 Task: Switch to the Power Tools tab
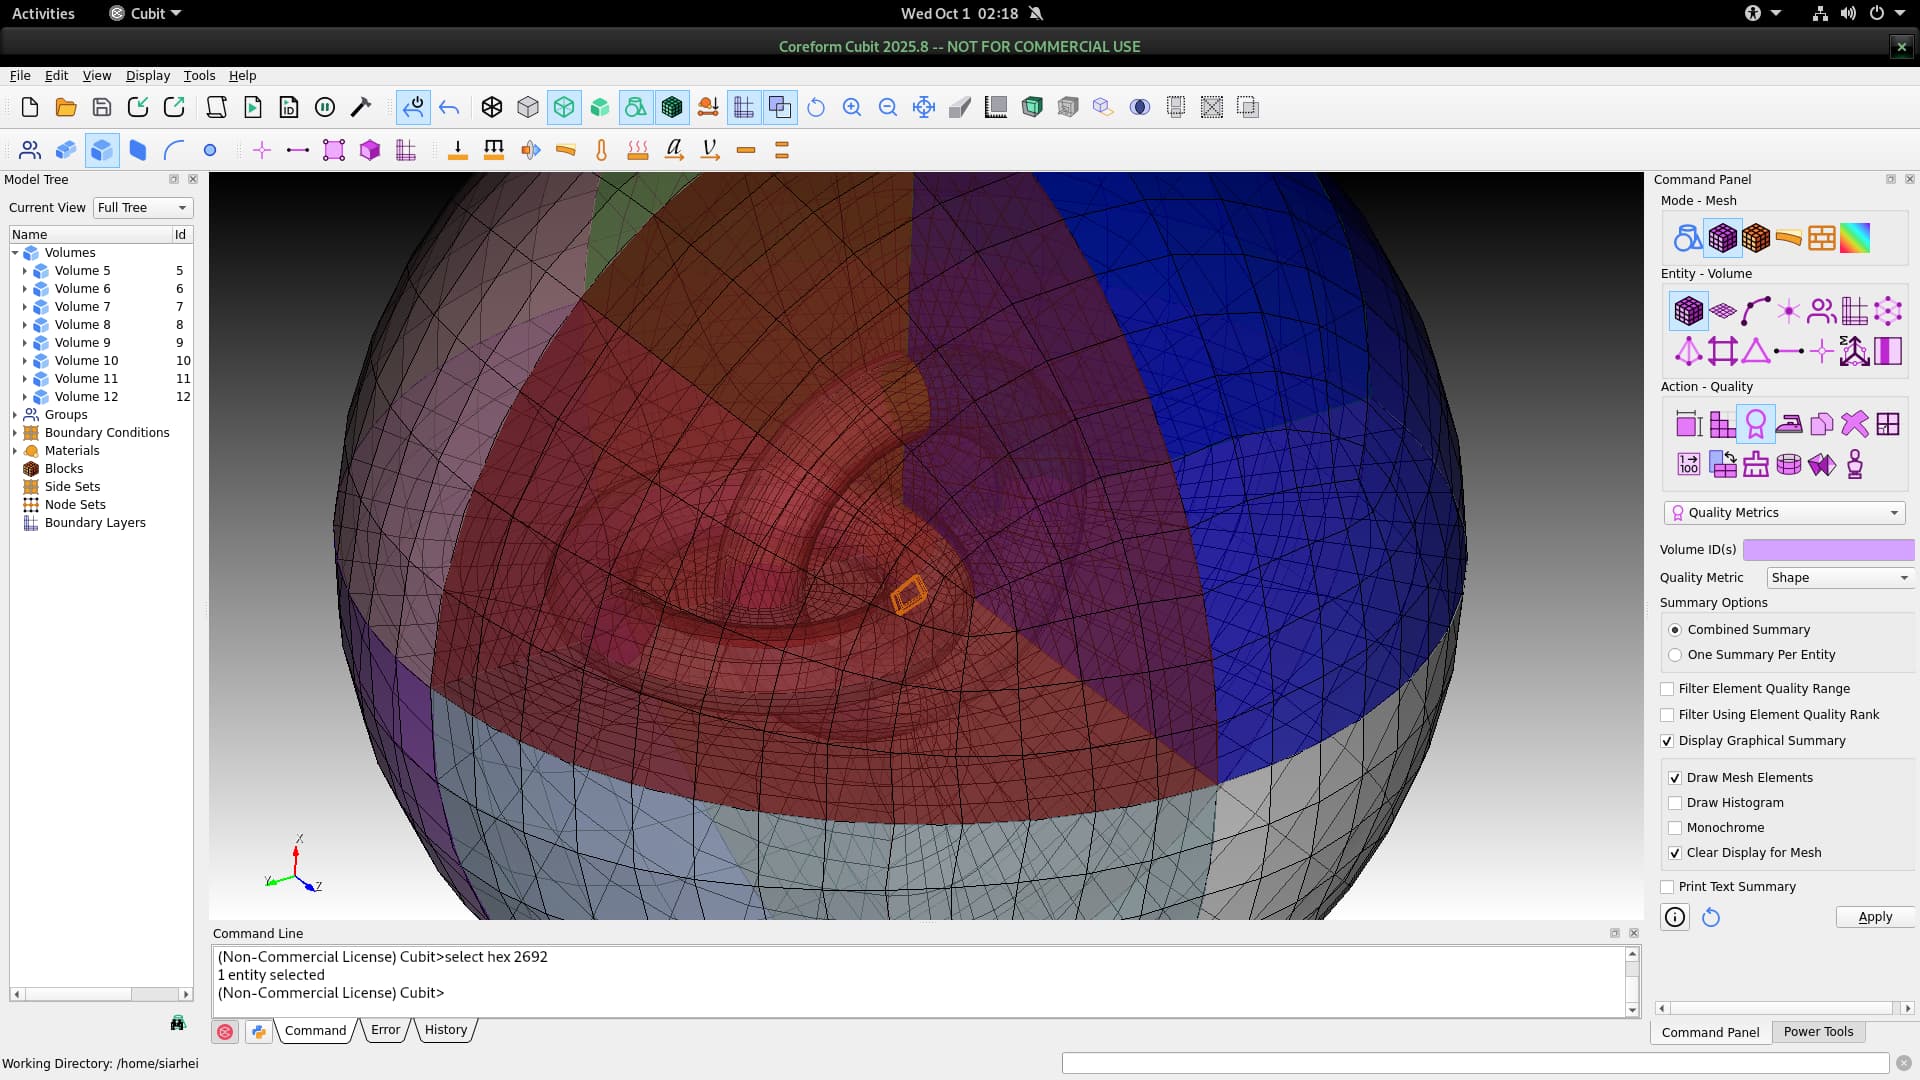[1817, 1032]
